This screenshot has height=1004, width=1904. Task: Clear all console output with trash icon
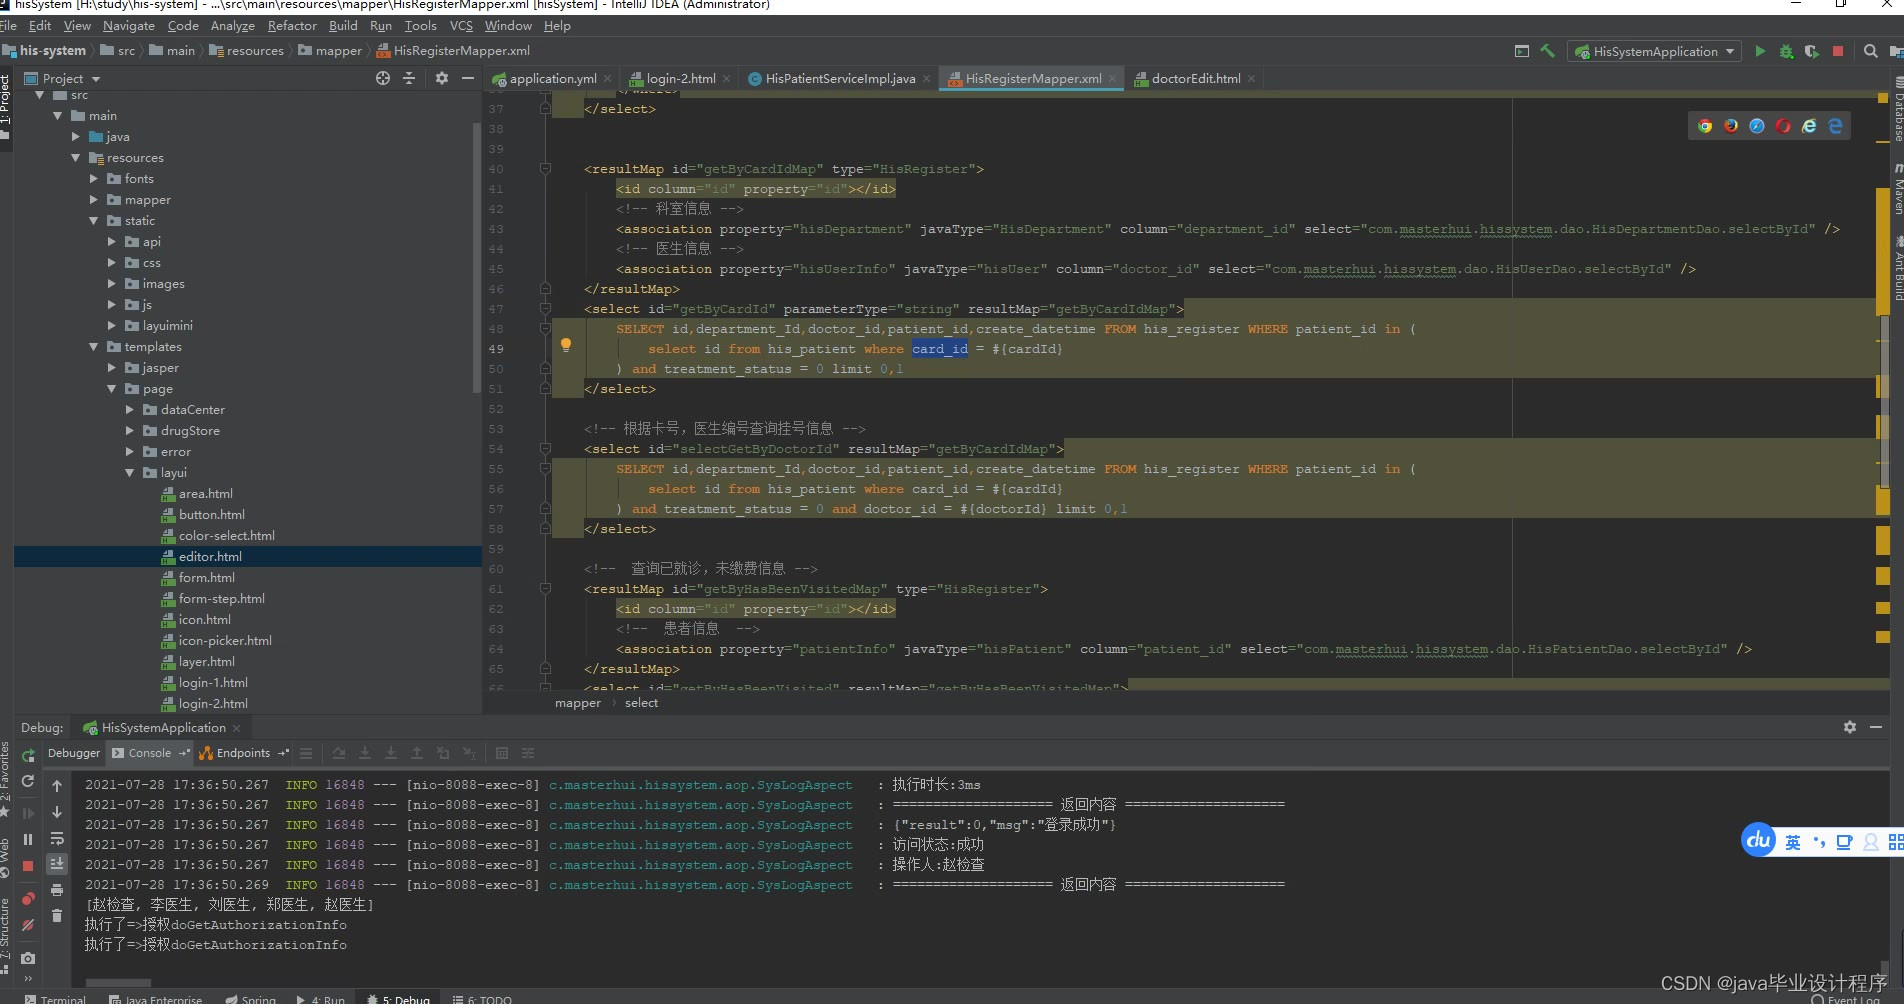coord(57,915)
